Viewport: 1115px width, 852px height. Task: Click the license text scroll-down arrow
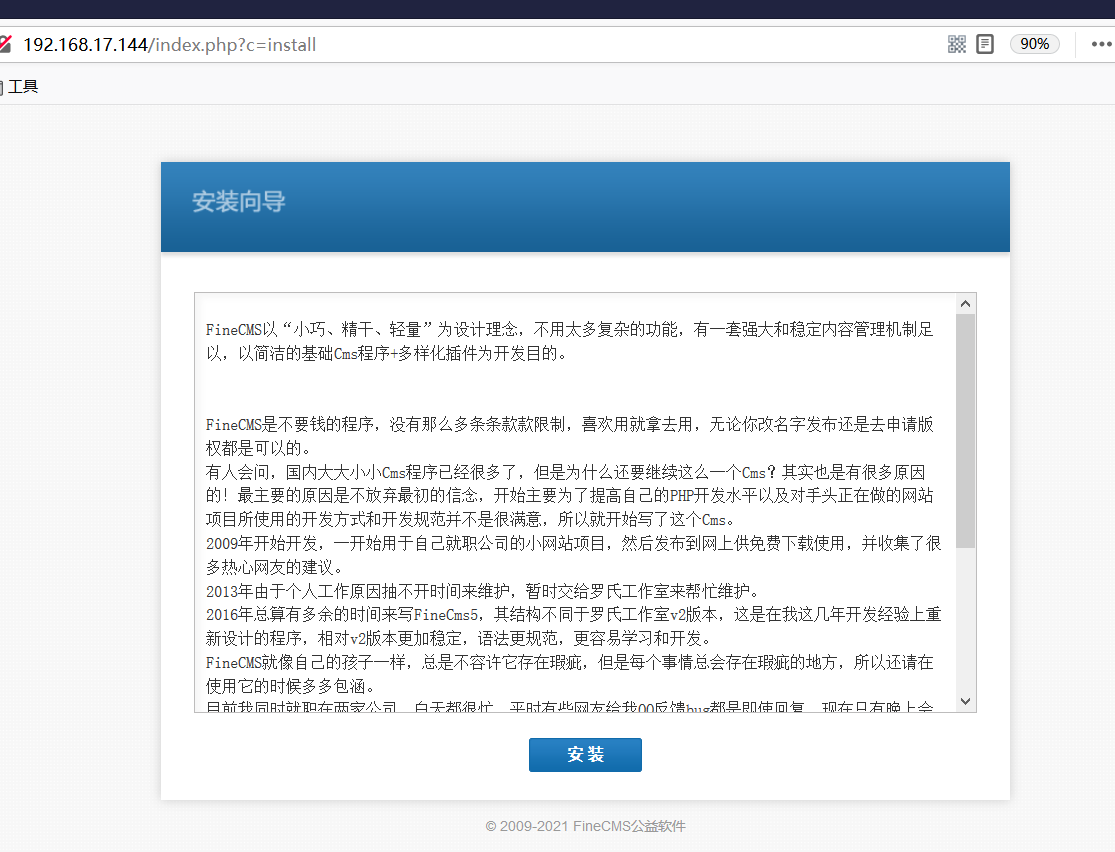(x=965, y=701)
